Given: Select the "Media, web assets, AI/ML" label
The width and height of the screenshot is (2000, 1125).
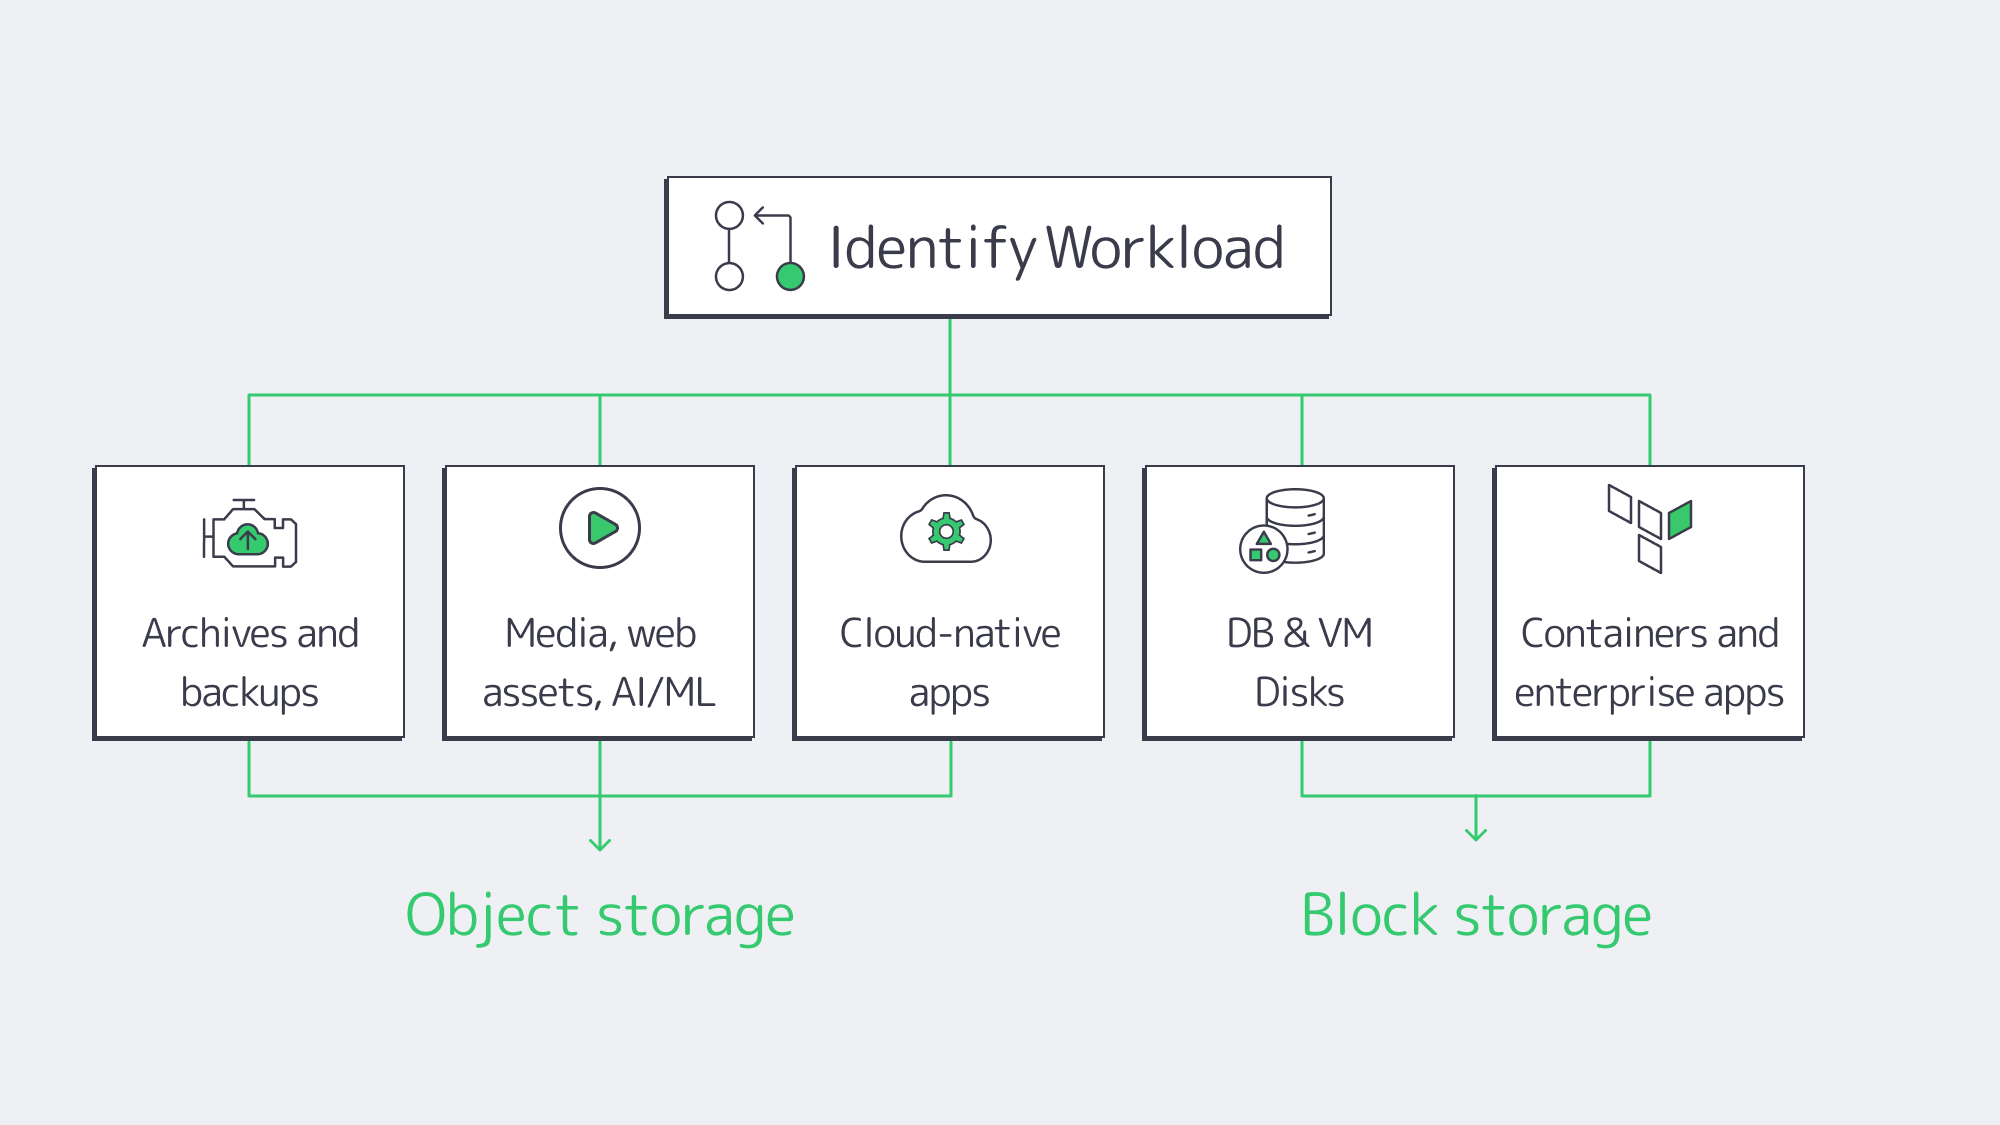Looking at the screenshot, I should [x=600, y=663].
